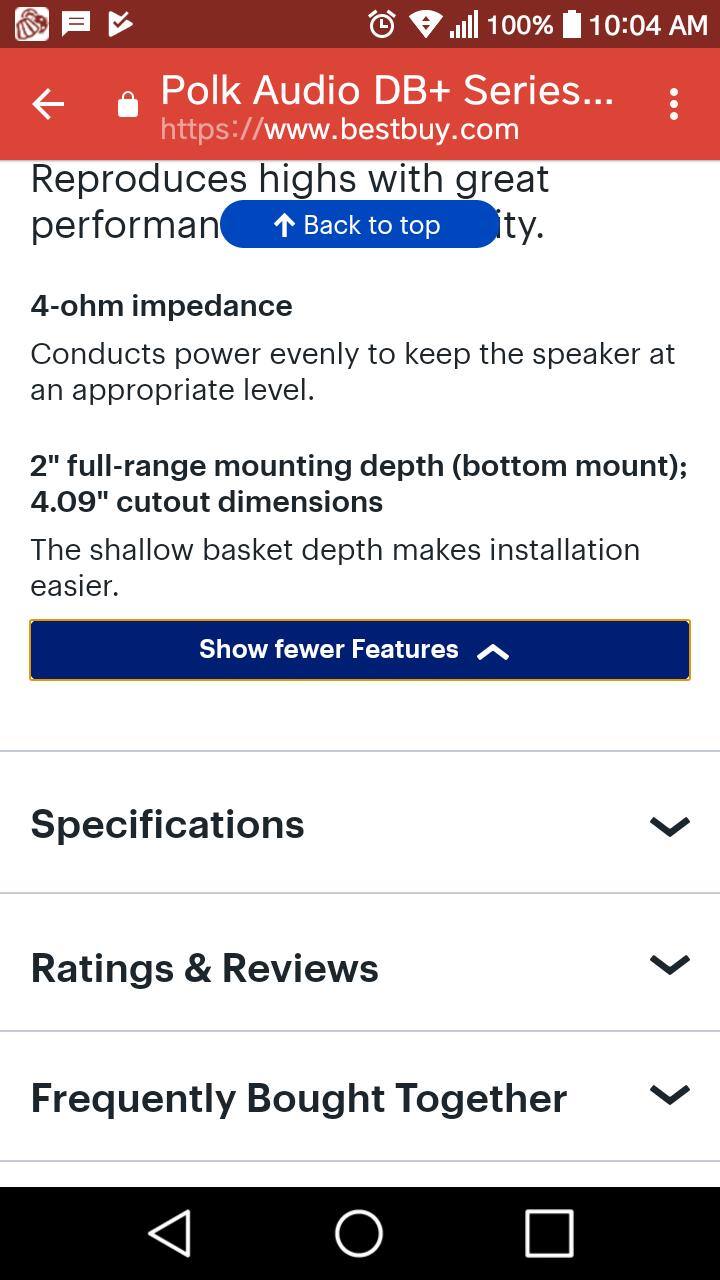Tap the battery icon in status bar

(572, 23)
